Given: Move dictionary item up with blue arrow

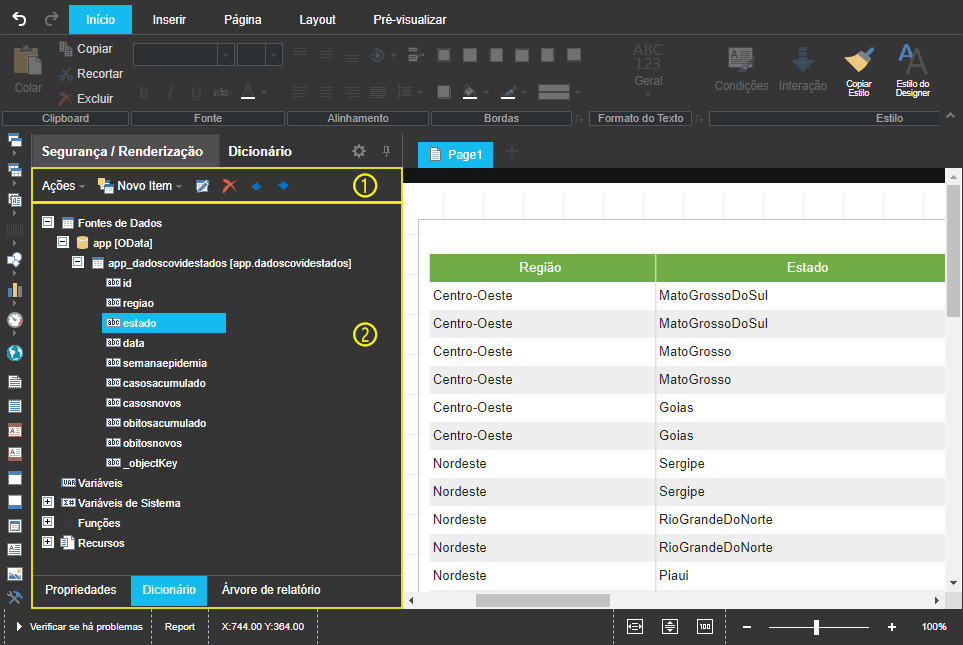Looking at the screenshot, I should click(256, 186).
